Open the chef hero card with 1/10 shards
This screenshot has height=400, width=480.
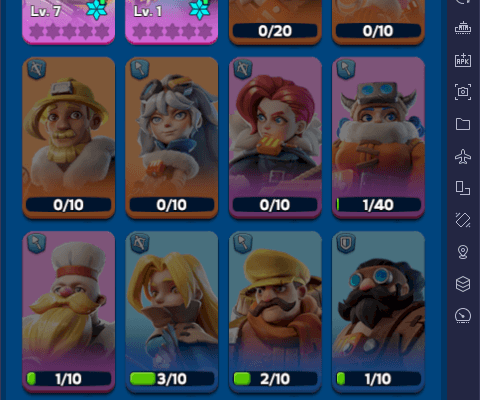[x=69, y=312]
